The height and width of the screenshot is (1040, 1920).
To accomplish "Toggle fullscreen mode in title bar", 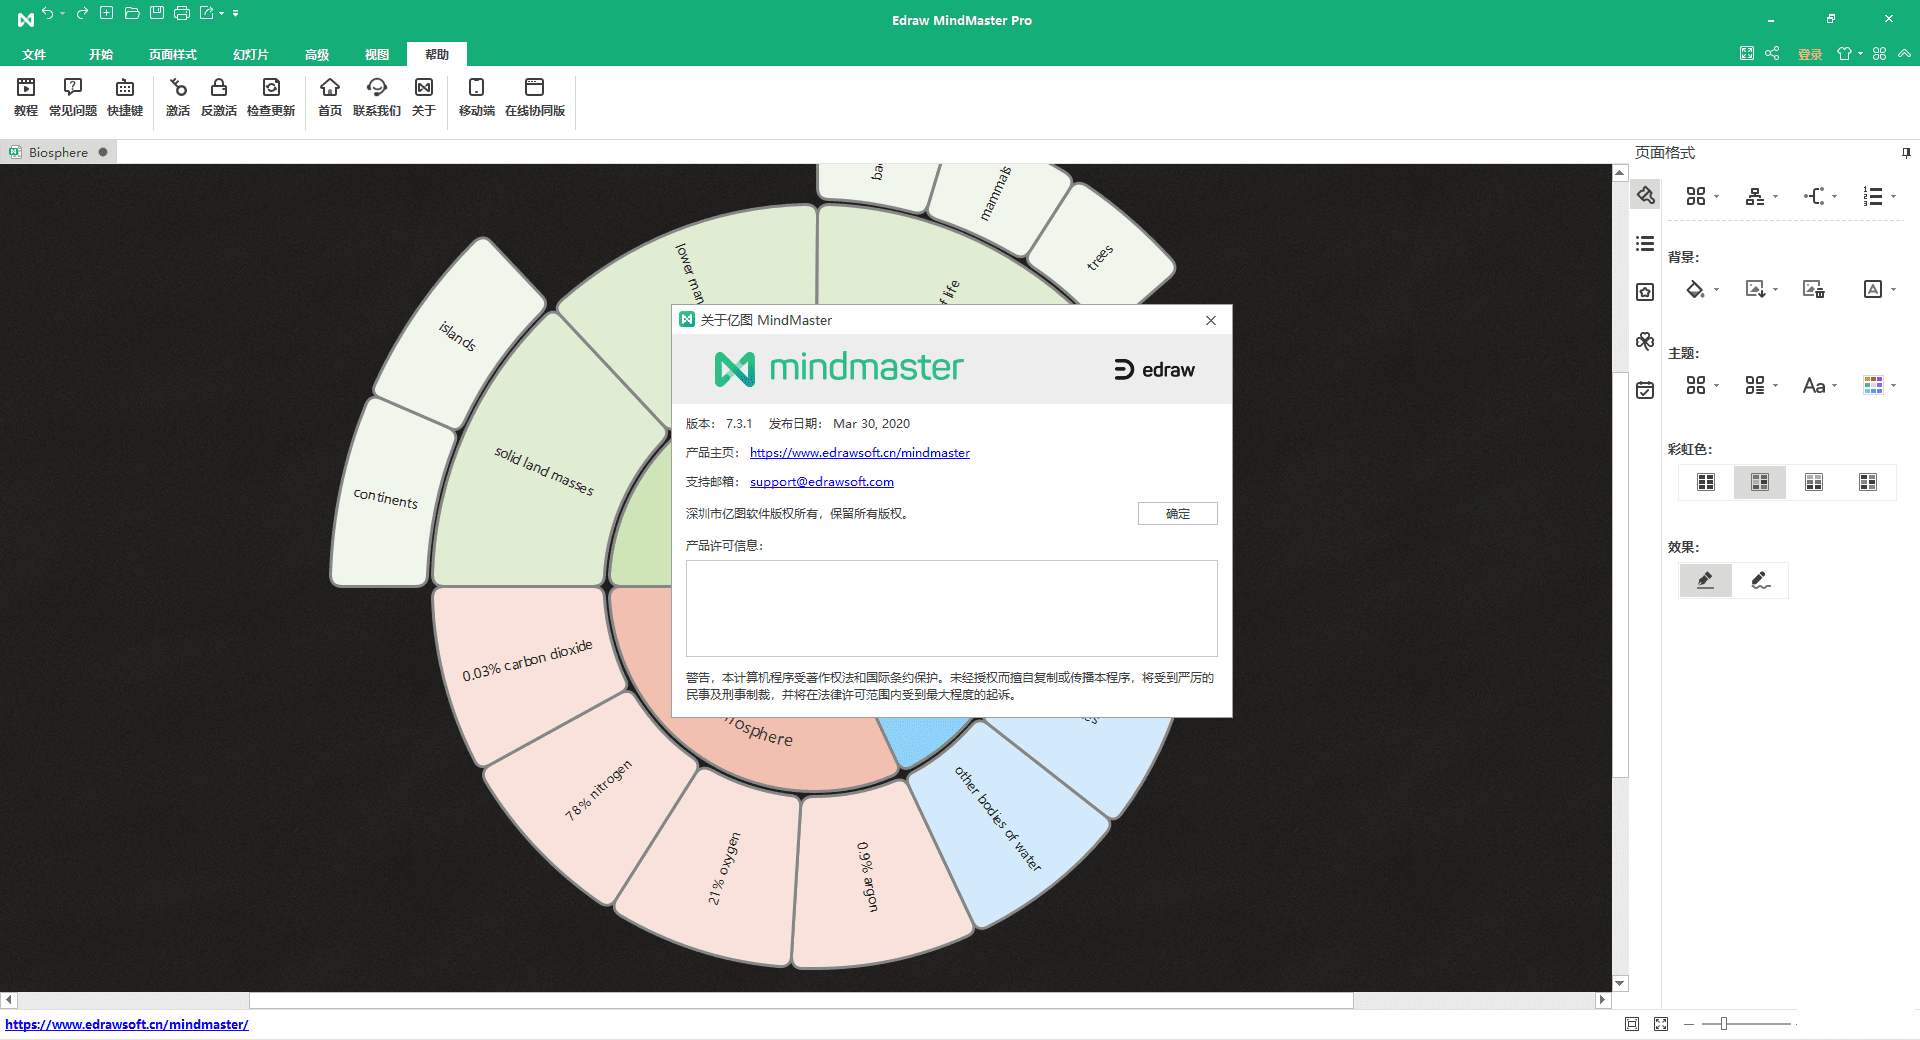I will pyautogui.click(x=1746, y=54).
